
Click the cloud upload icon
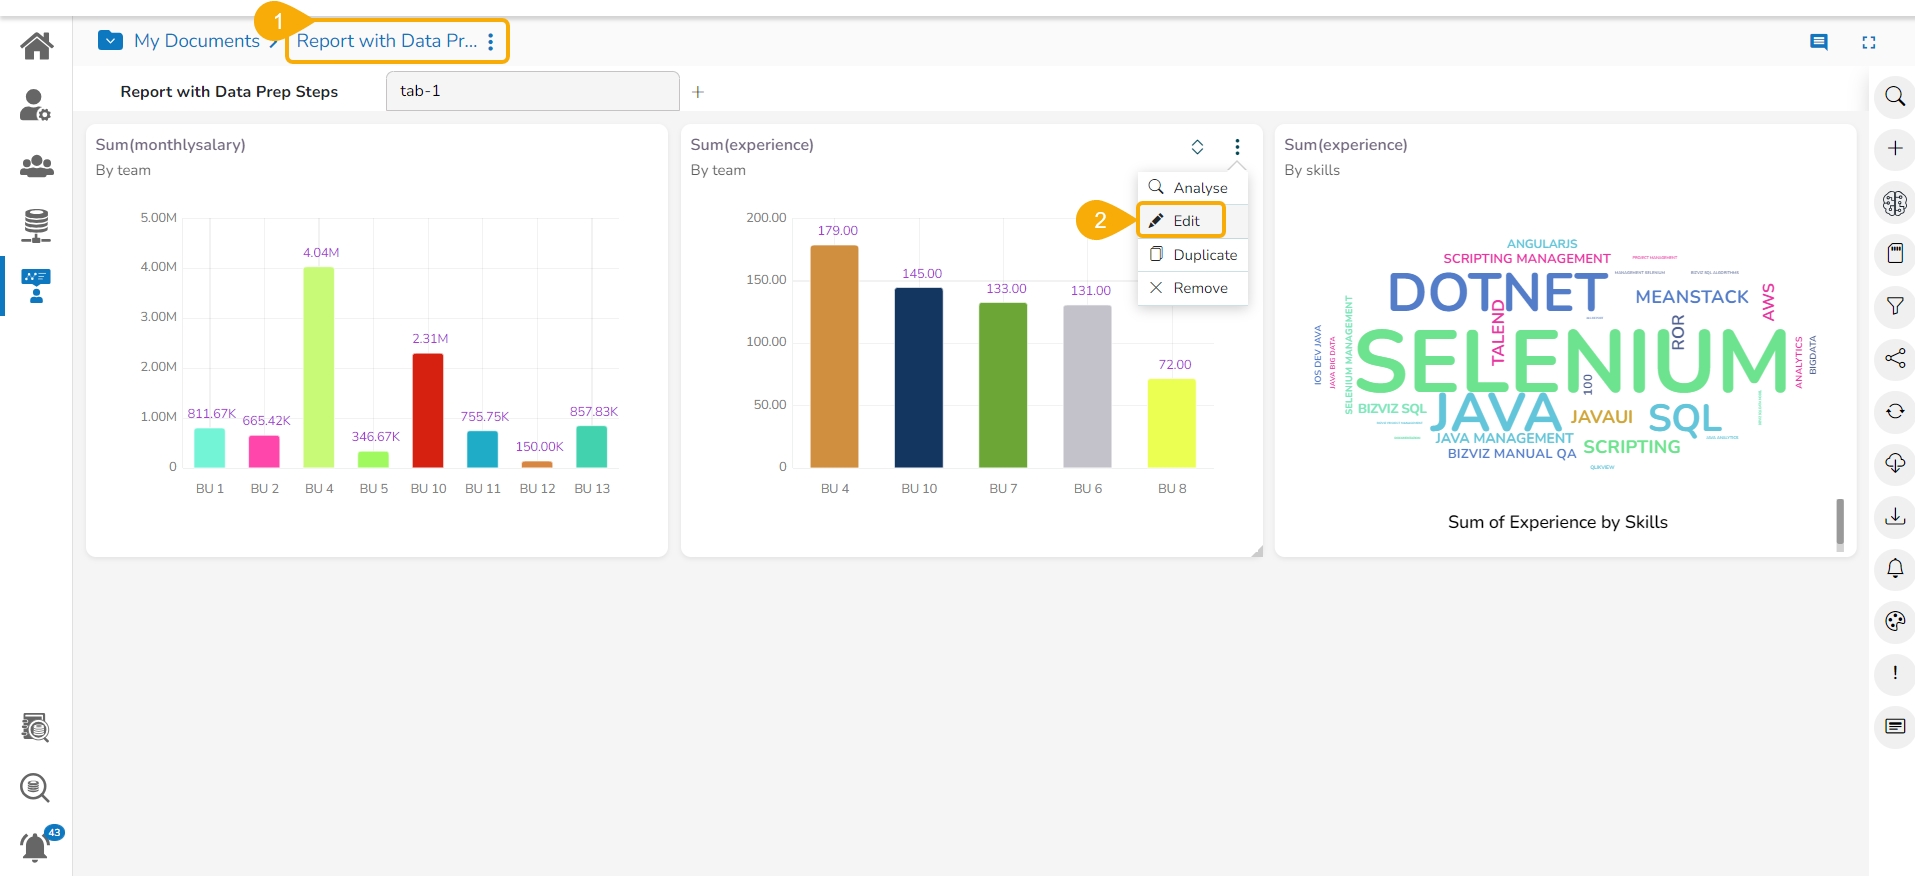click(1895, 463)
